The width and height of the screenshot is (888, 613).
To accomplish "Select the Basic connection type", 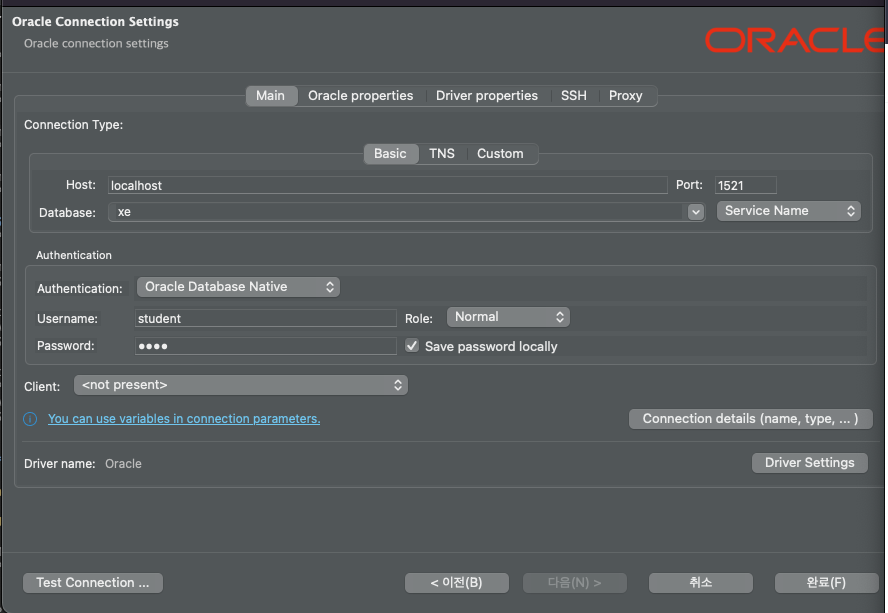I will tap(390, 154).
